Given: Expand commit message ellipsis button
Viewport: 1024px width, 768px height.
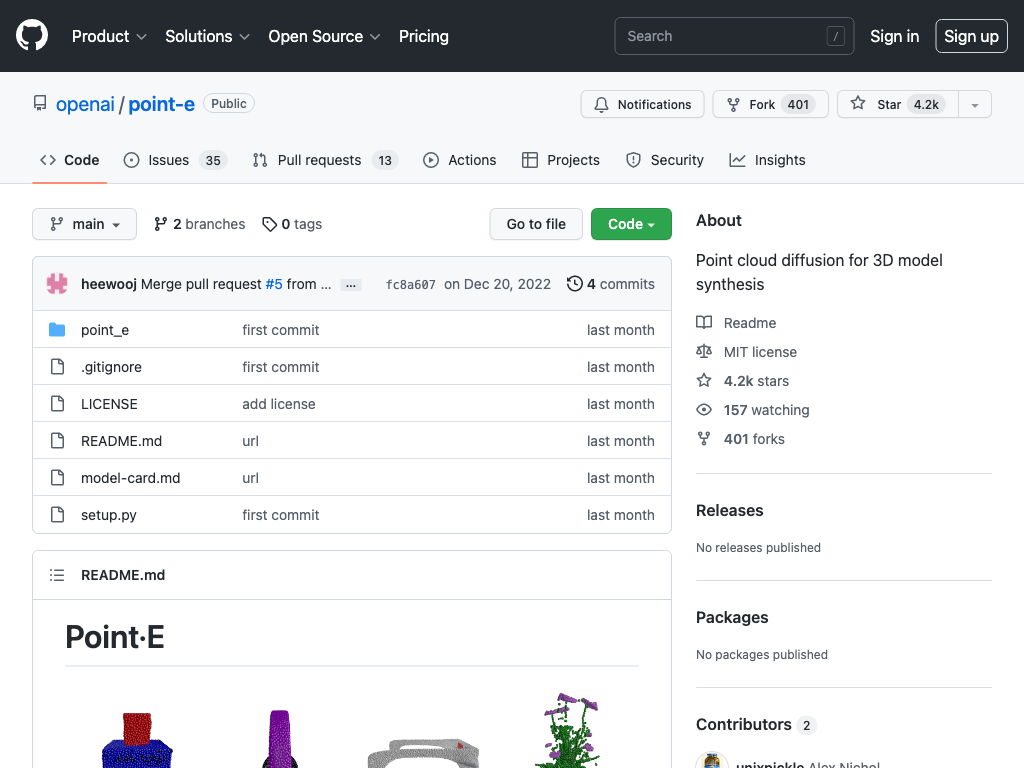Looking at the screenshot, I should point(351,285).
